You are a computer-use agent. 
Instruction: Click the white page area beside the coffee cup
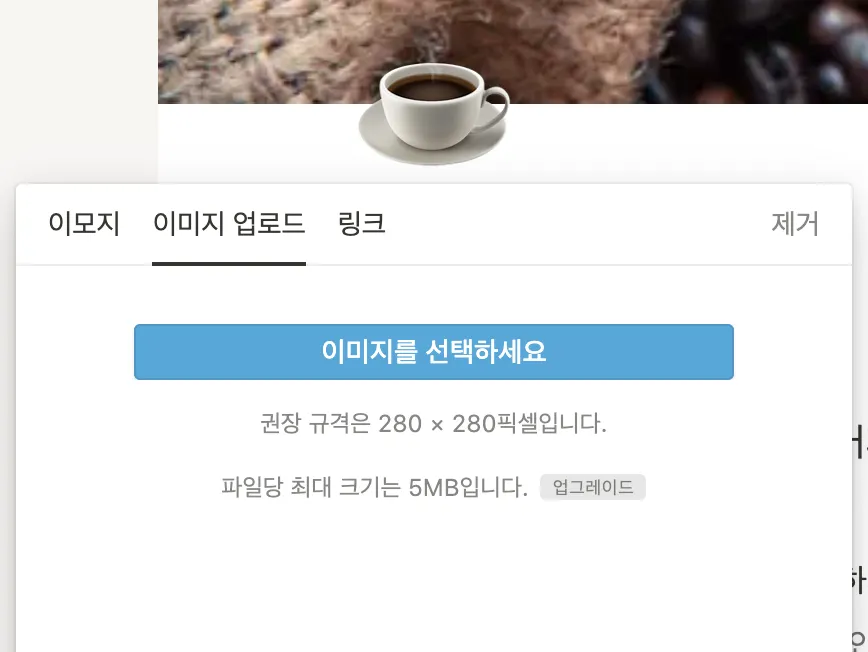[x=686, y=143]
